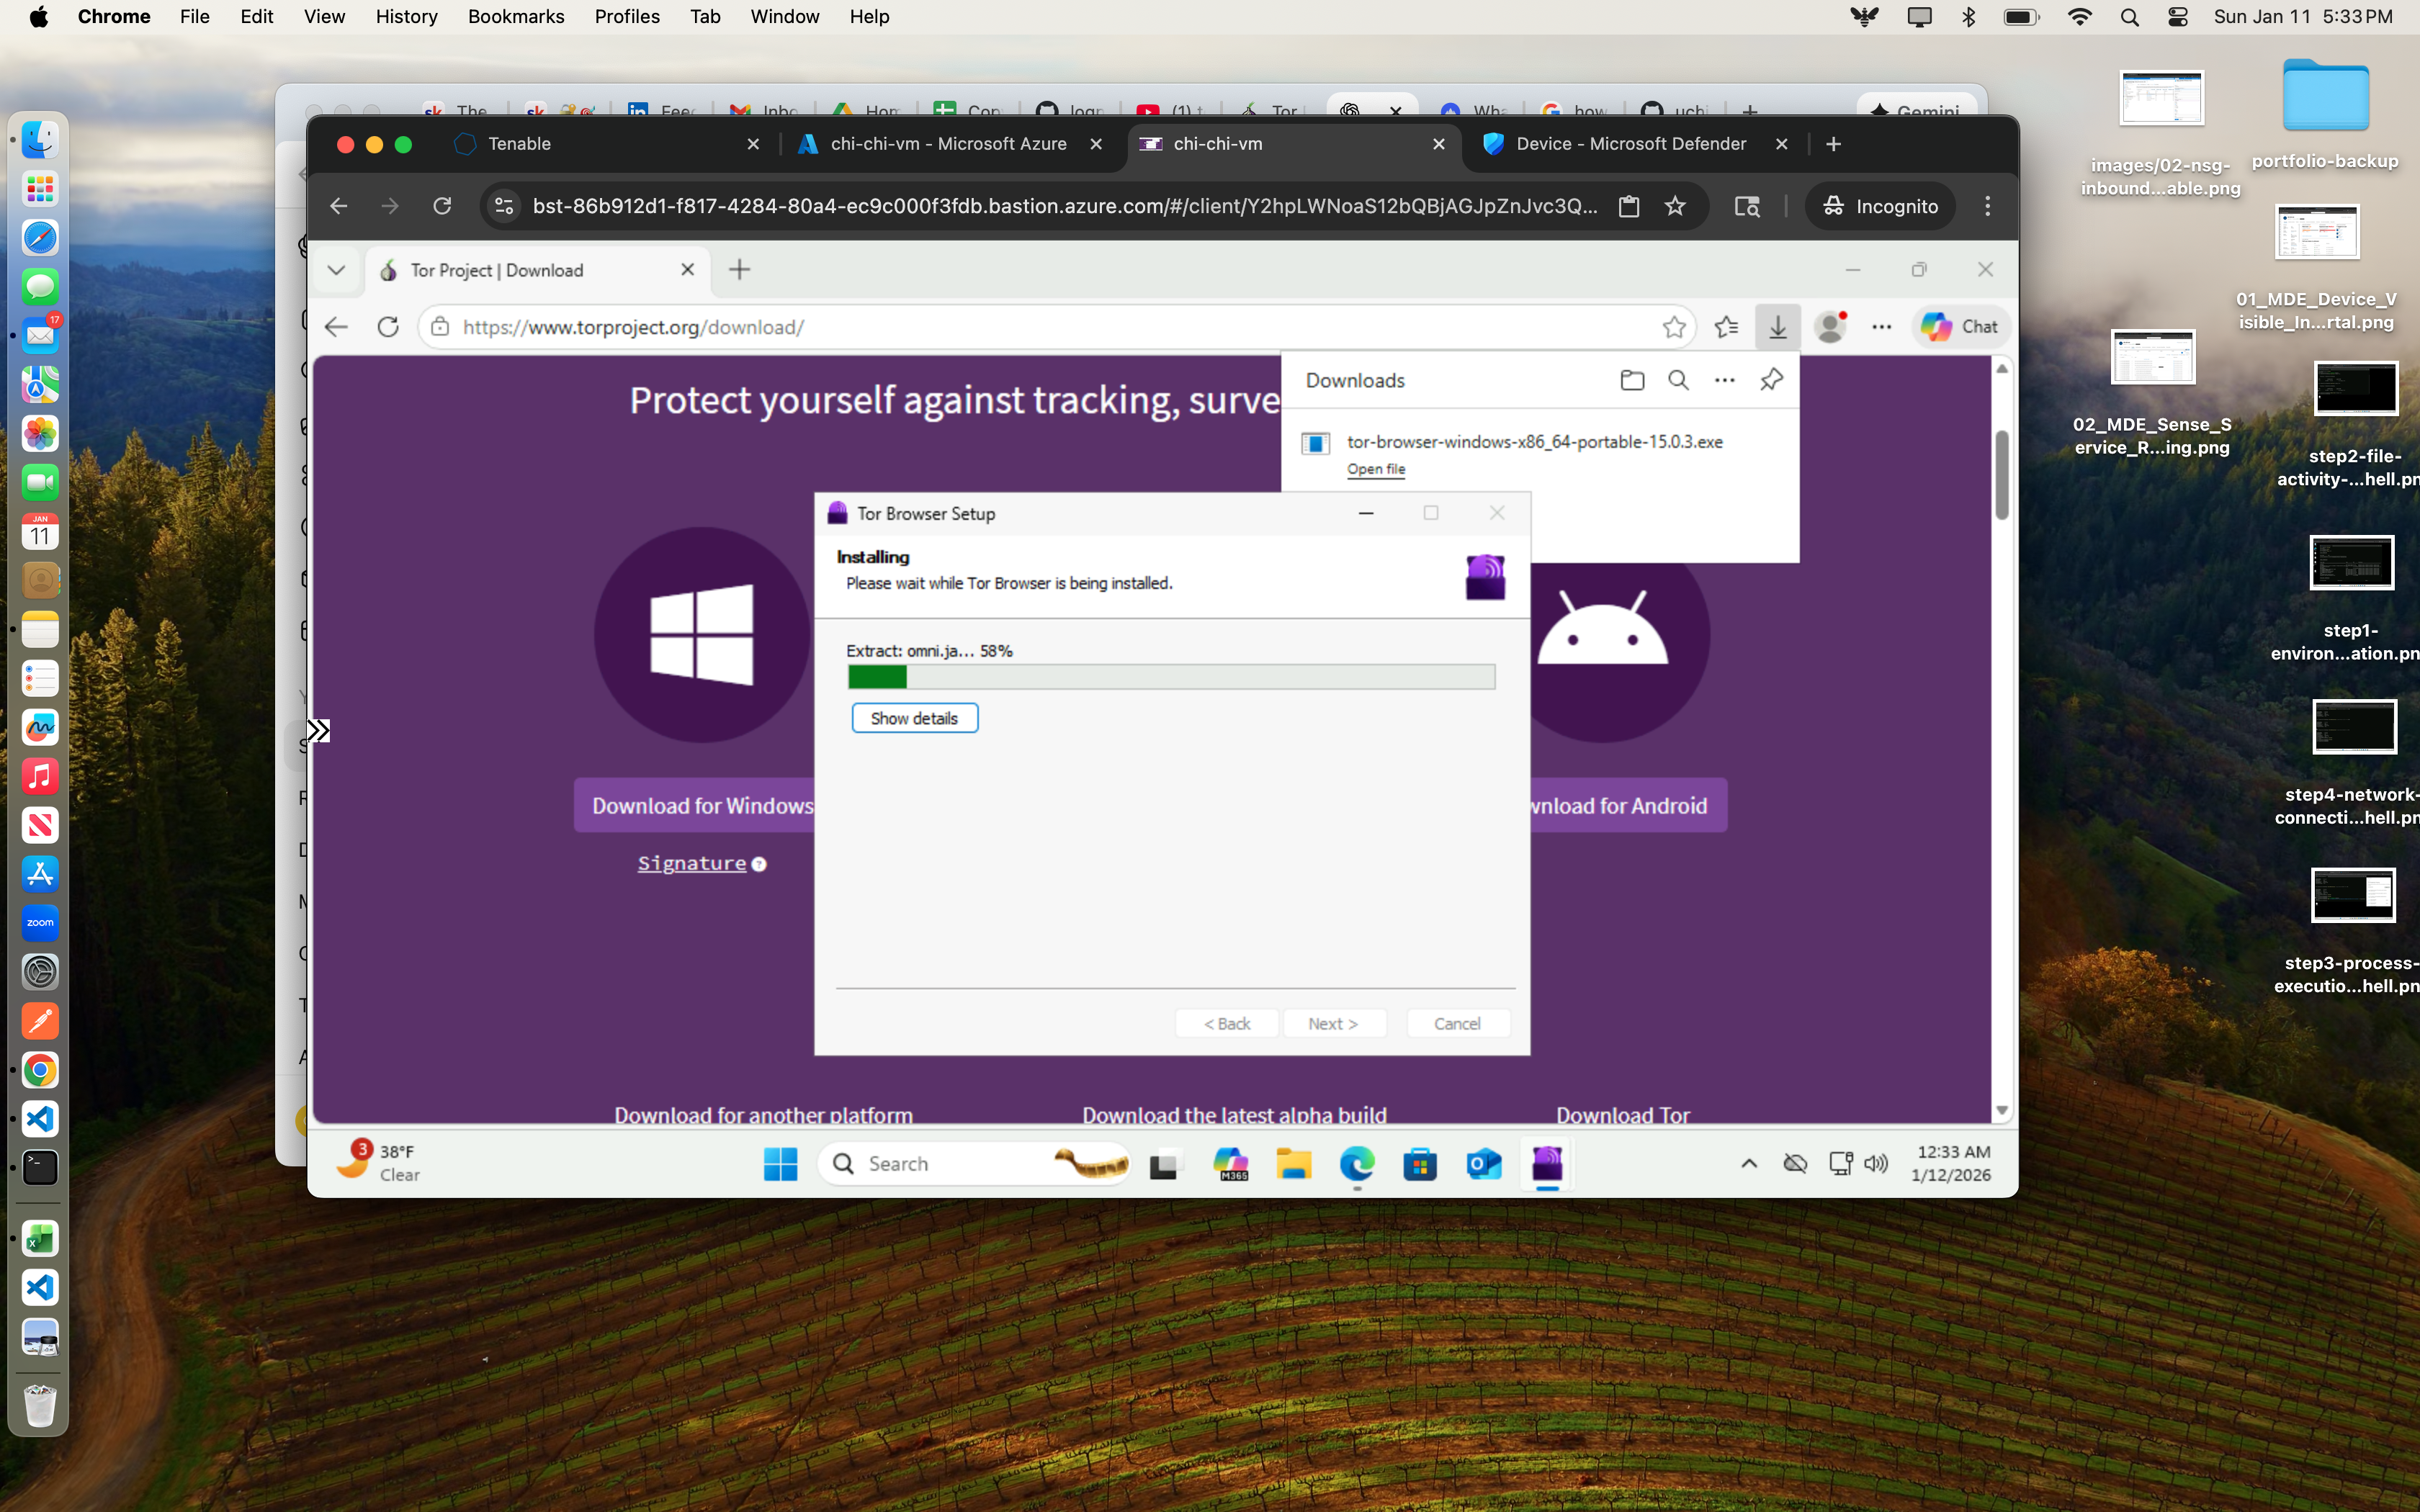Search downloads with the magnifier icon

[1678, 380]
